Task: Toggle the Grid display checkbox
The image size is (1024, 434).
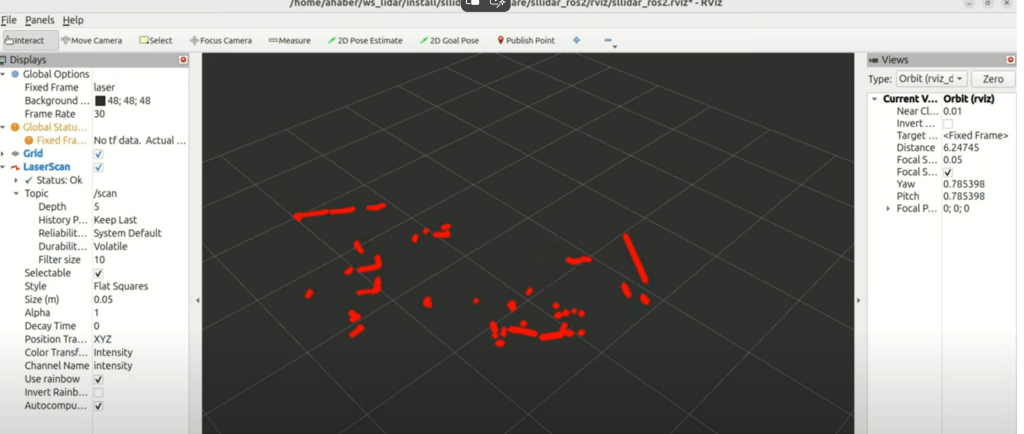Action: click(x=98, y=154)
